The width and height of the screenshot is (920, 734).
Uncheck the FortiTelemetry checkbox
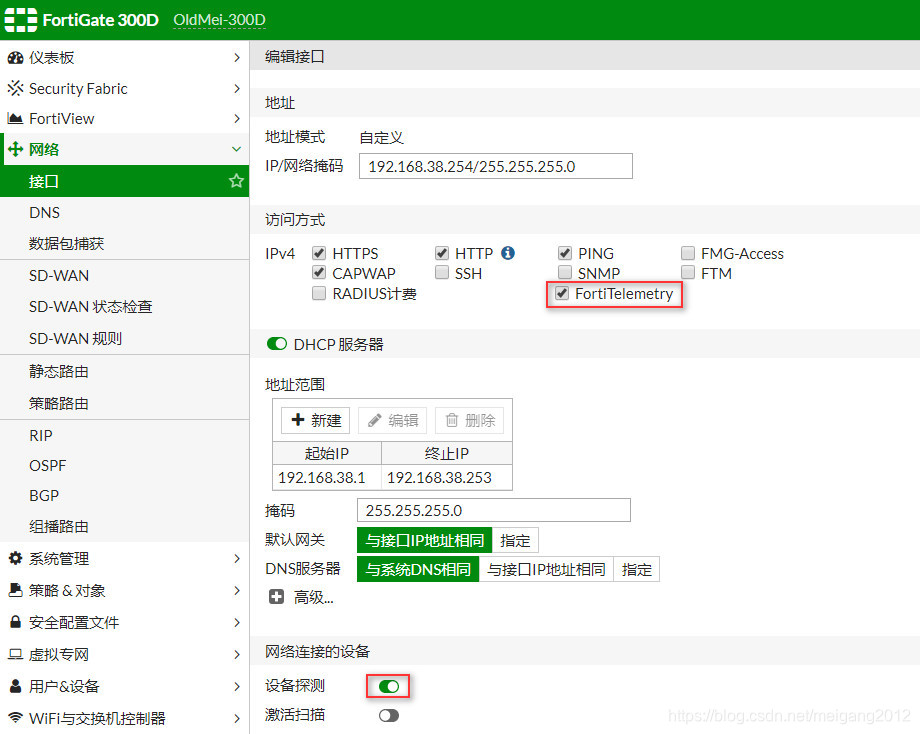coord(562,293)
